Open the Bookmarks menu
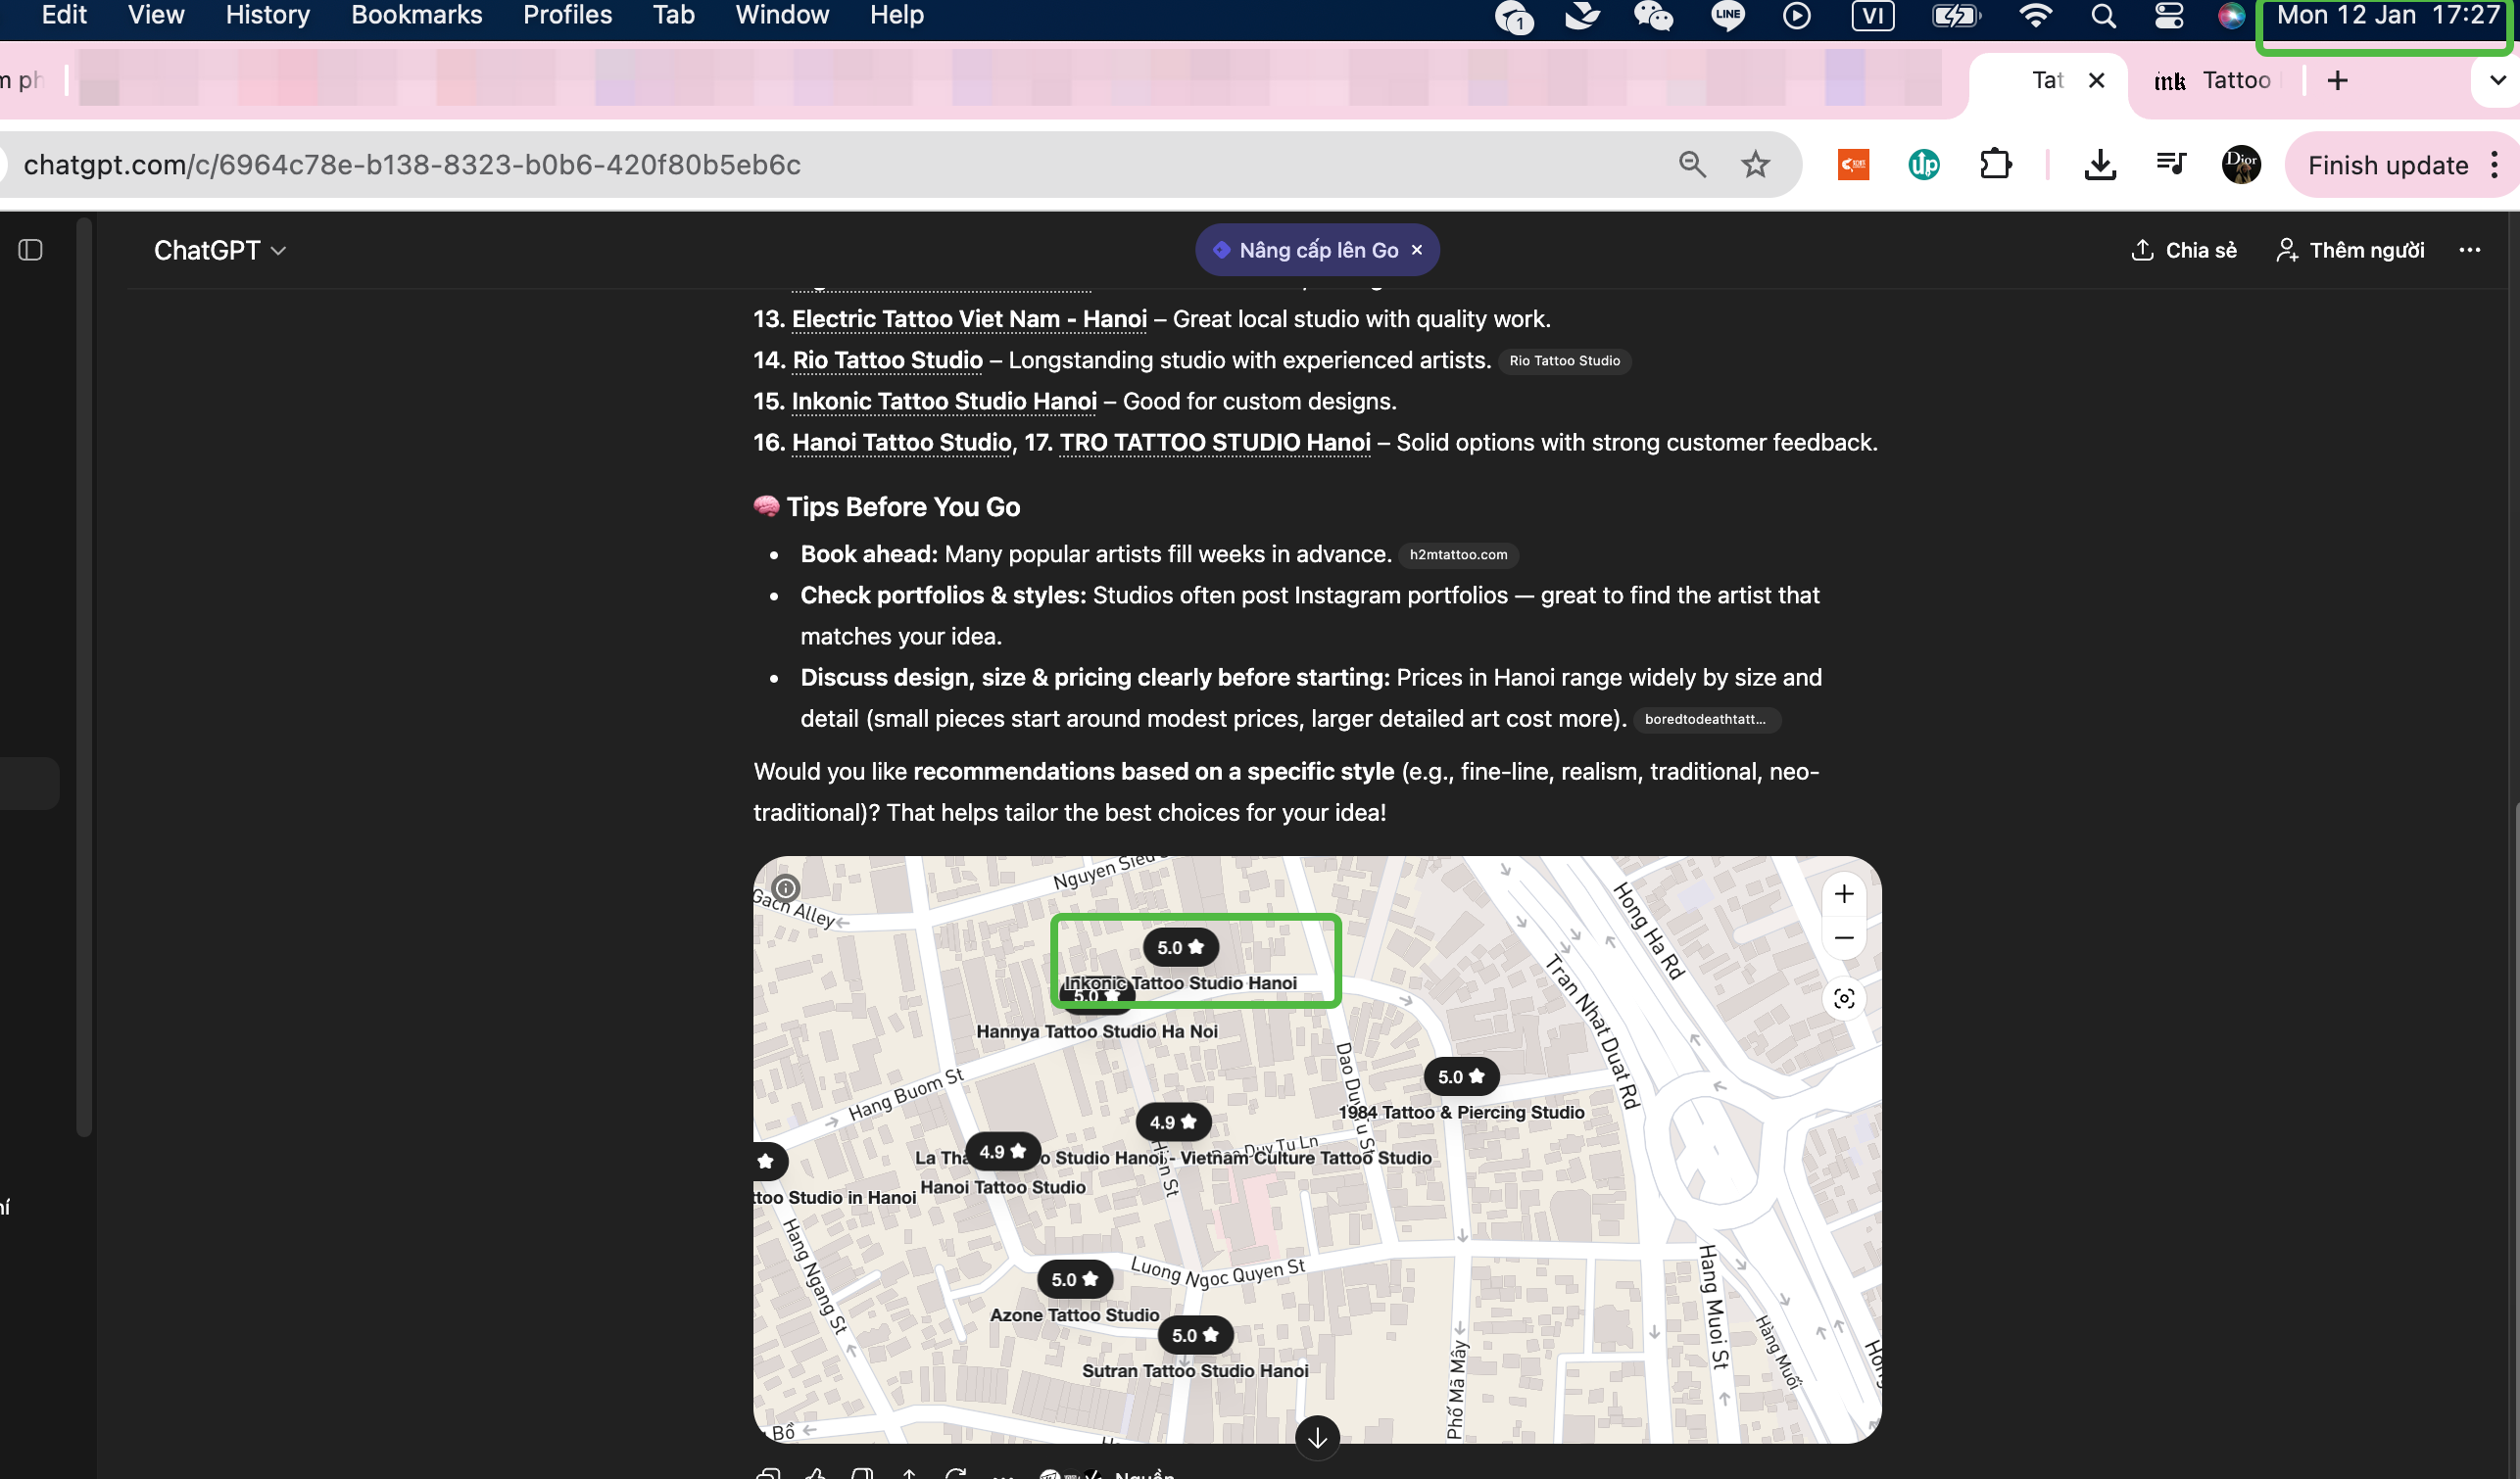Screen dimensions: 2520x1479 tap(416, 15)
